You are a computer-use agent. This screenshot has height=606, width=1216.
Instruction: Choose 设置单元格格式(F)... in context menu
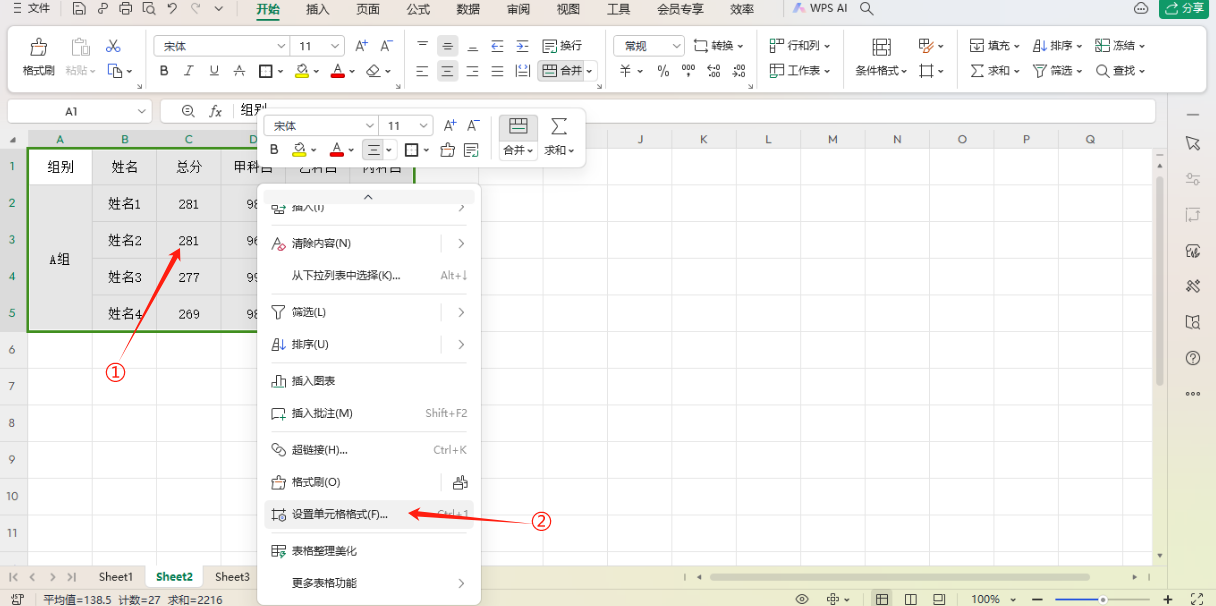pos(368,515)
